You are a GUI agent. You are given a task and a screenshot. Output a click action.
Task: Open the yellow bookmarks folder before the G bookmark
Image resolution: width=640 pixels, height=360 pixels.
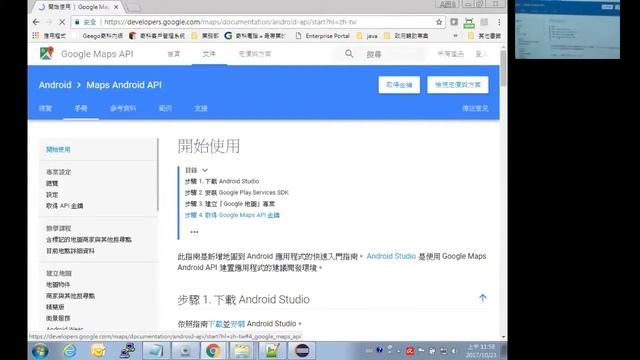point(205,36)
